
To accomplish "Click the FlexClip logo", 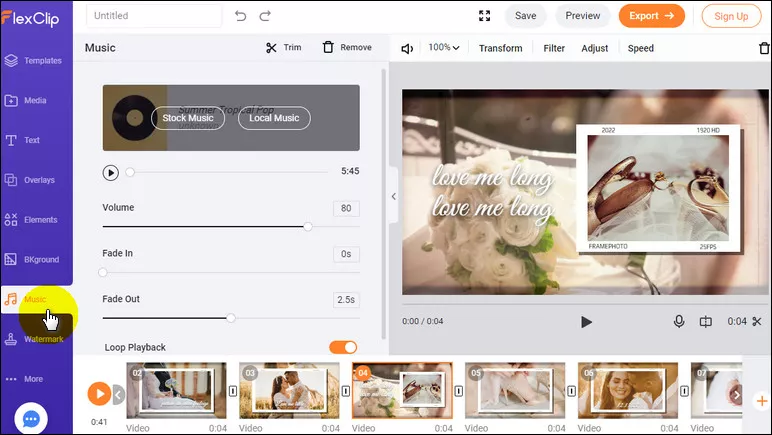I will coord(30,19).
